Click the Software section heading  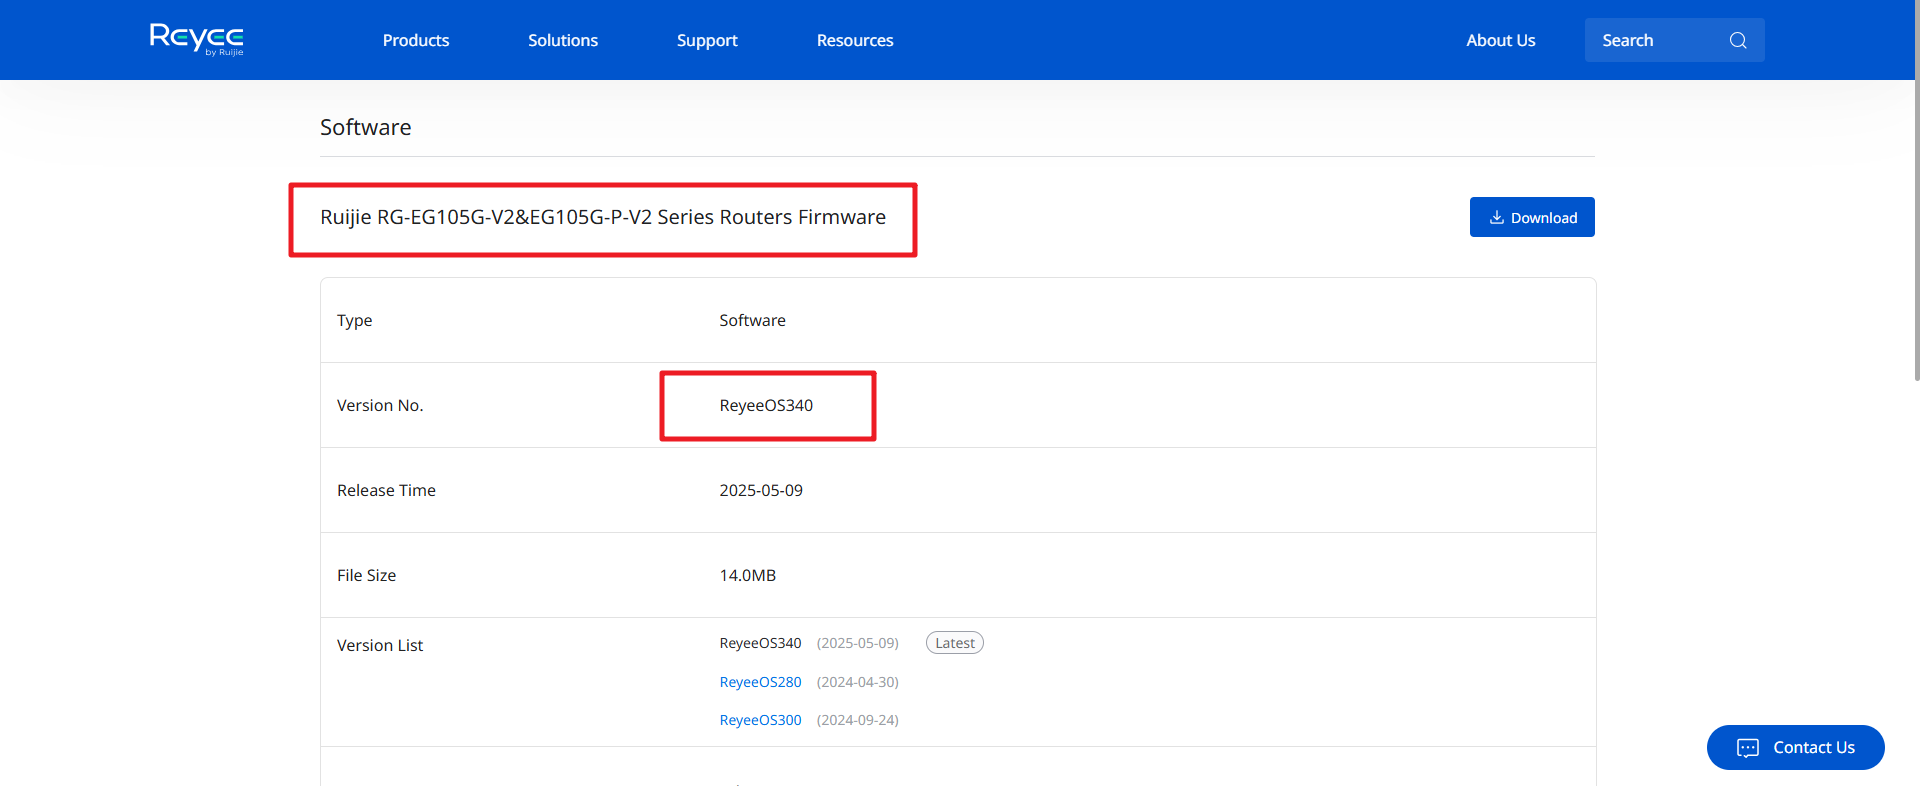[365, 127]
